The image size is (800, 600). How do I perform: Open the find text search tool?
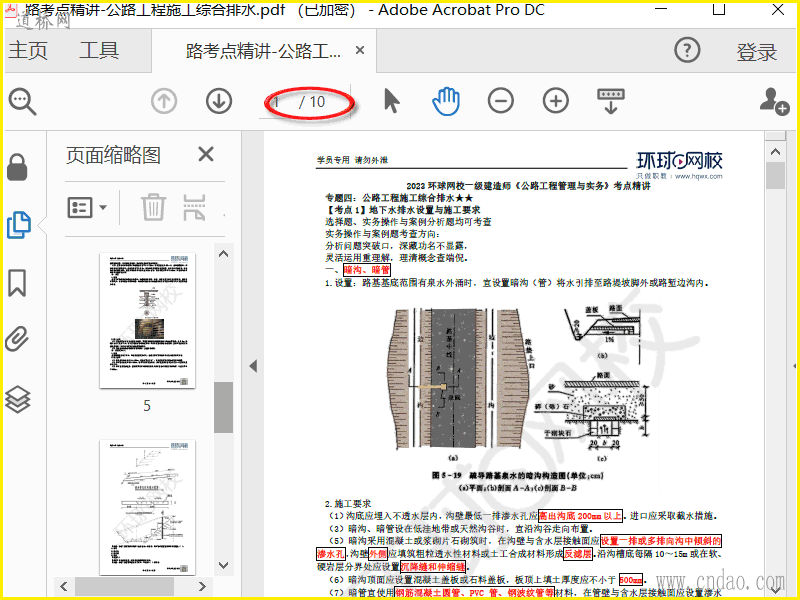[x=22, y=102]
